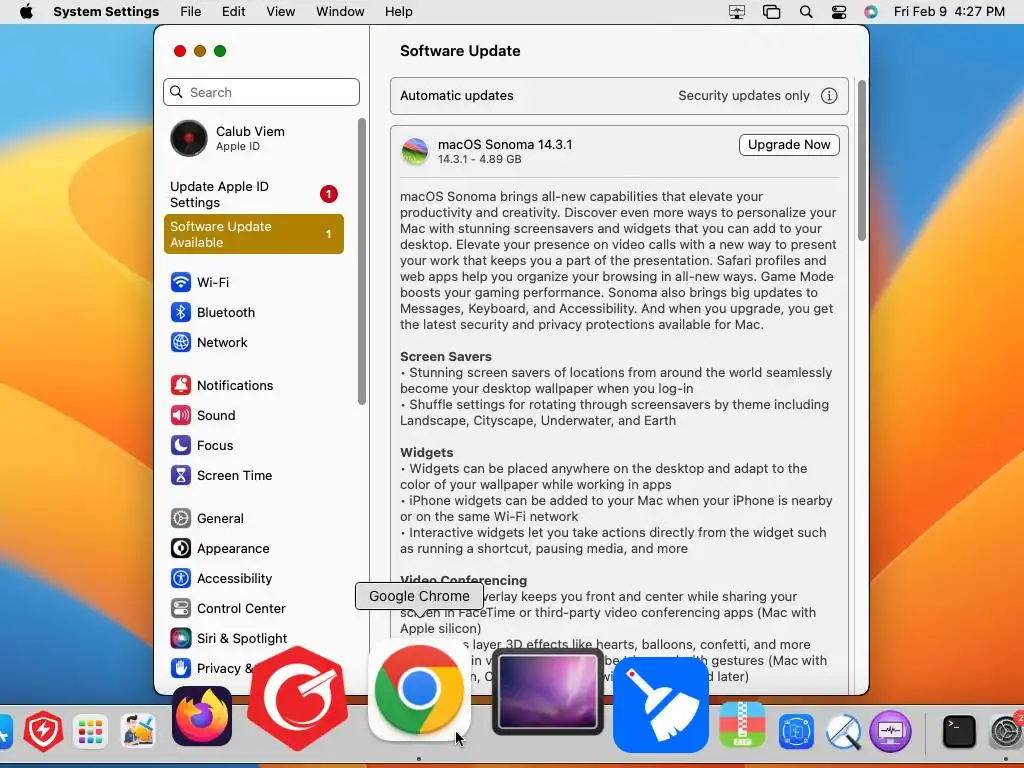Open the desktop screen thumbnail app in Dock
The width and height of the screenshot is (1024, 768).
click(547, 692)
